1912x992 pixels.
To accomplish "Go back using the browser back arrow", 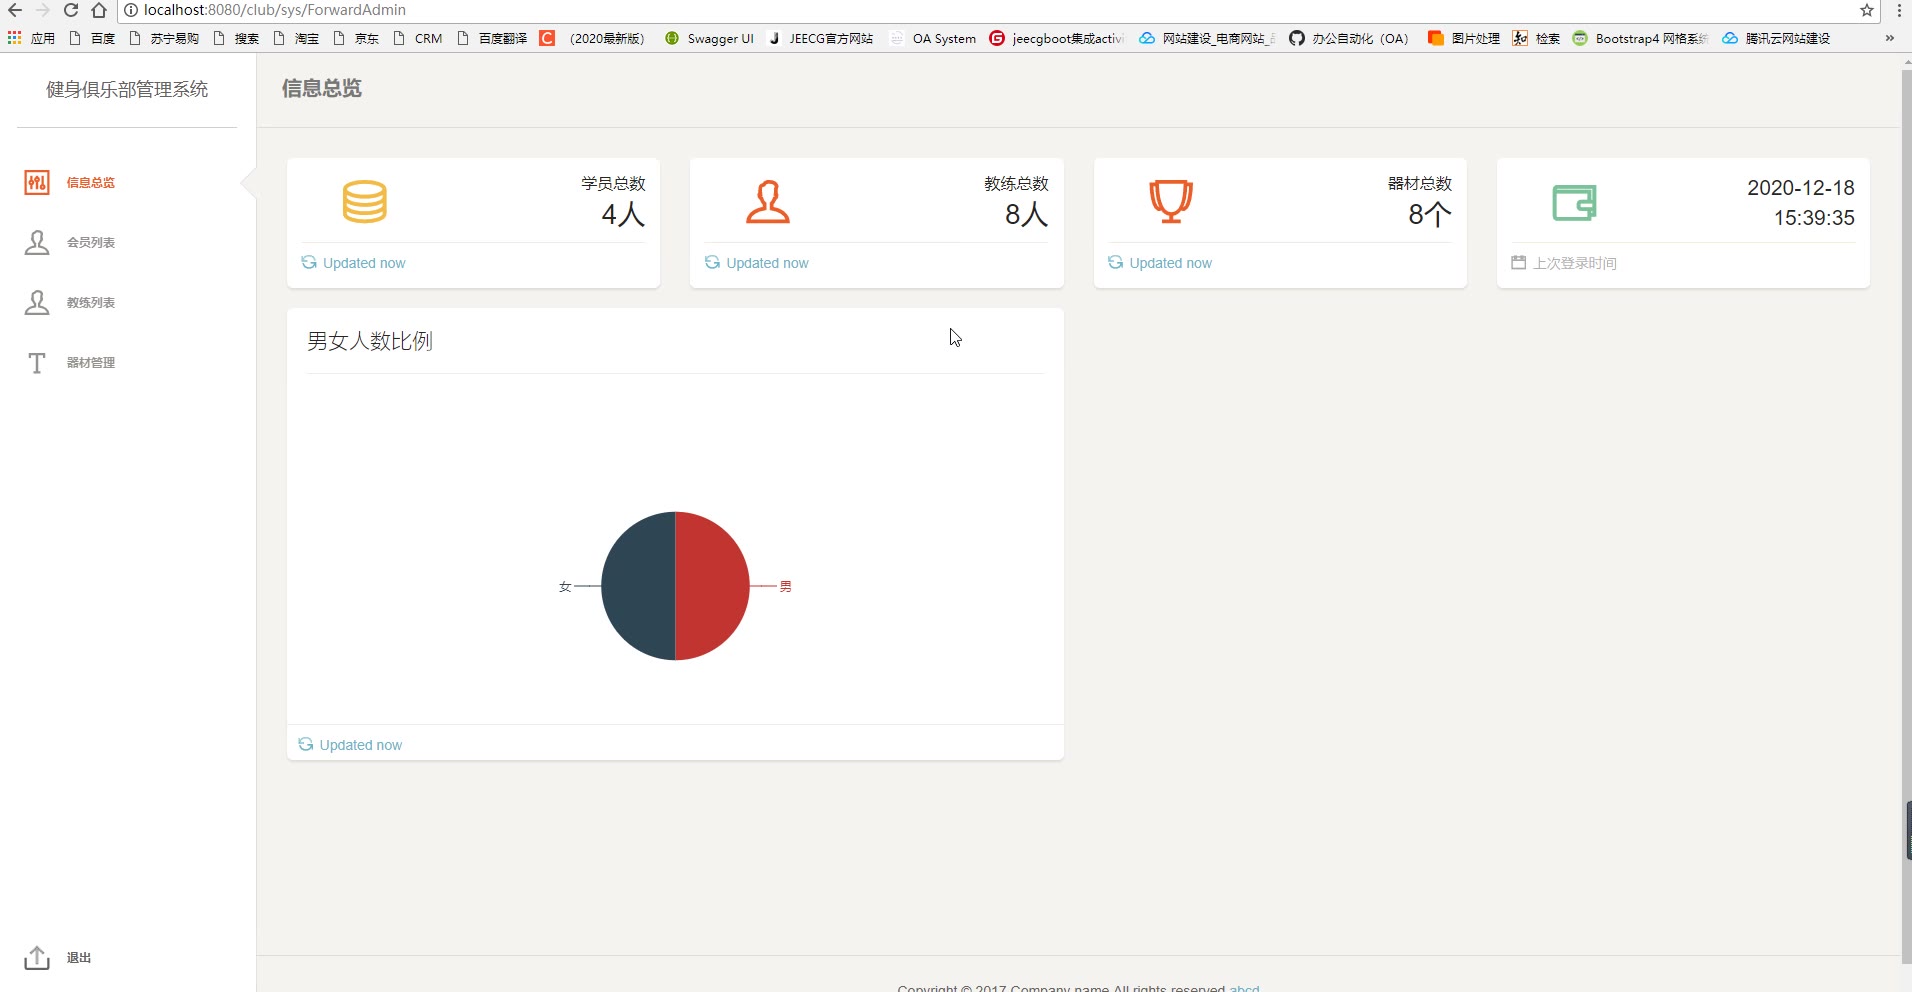I will click(x=15, y=10).
